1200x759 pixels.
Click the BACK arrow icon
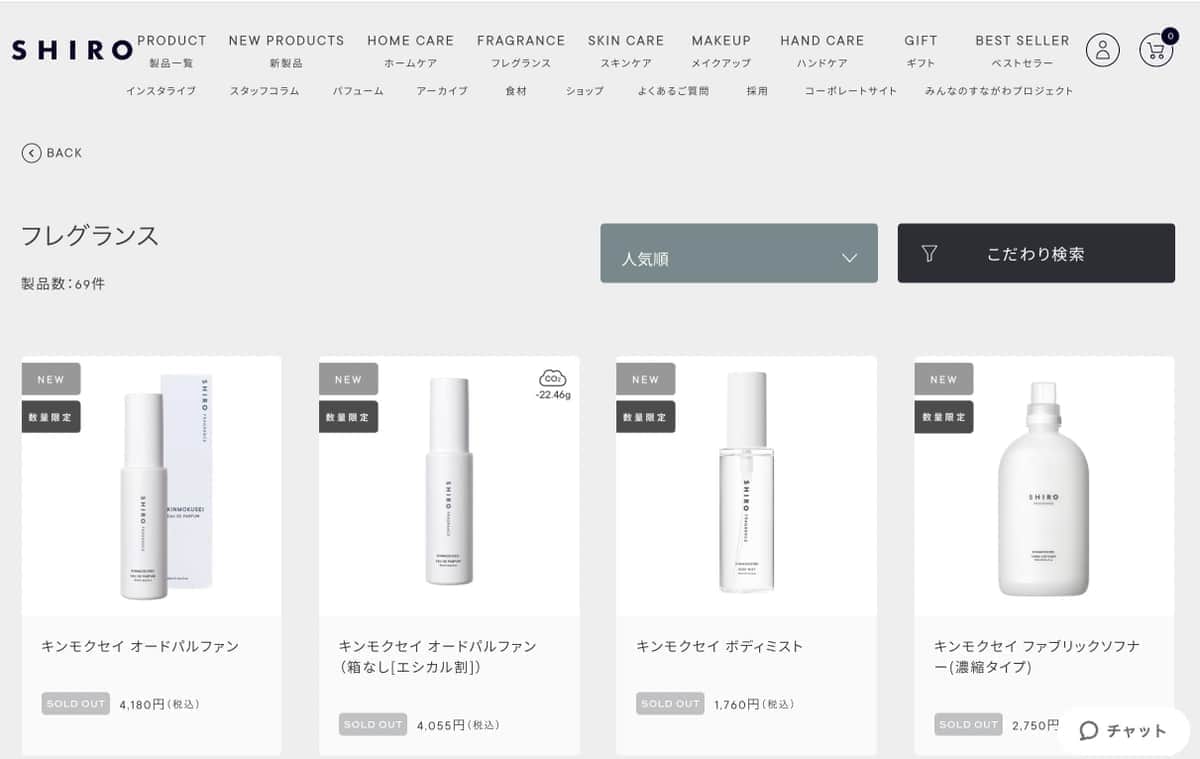(32, 153)
